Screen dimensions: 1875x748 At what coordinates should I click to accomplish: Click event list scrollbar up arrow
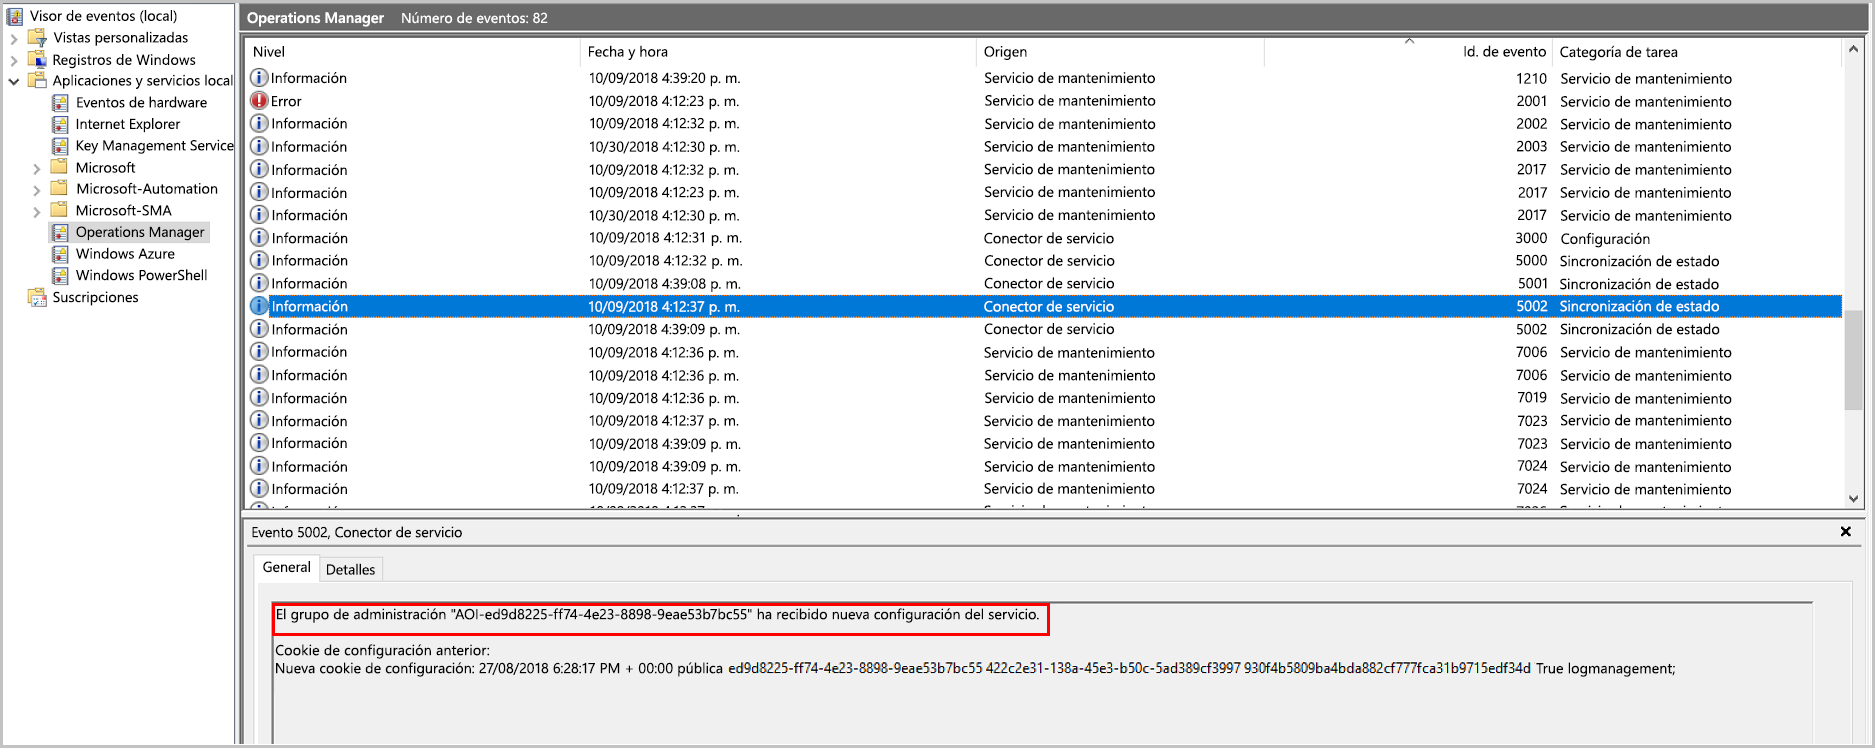coord(1853,49)
